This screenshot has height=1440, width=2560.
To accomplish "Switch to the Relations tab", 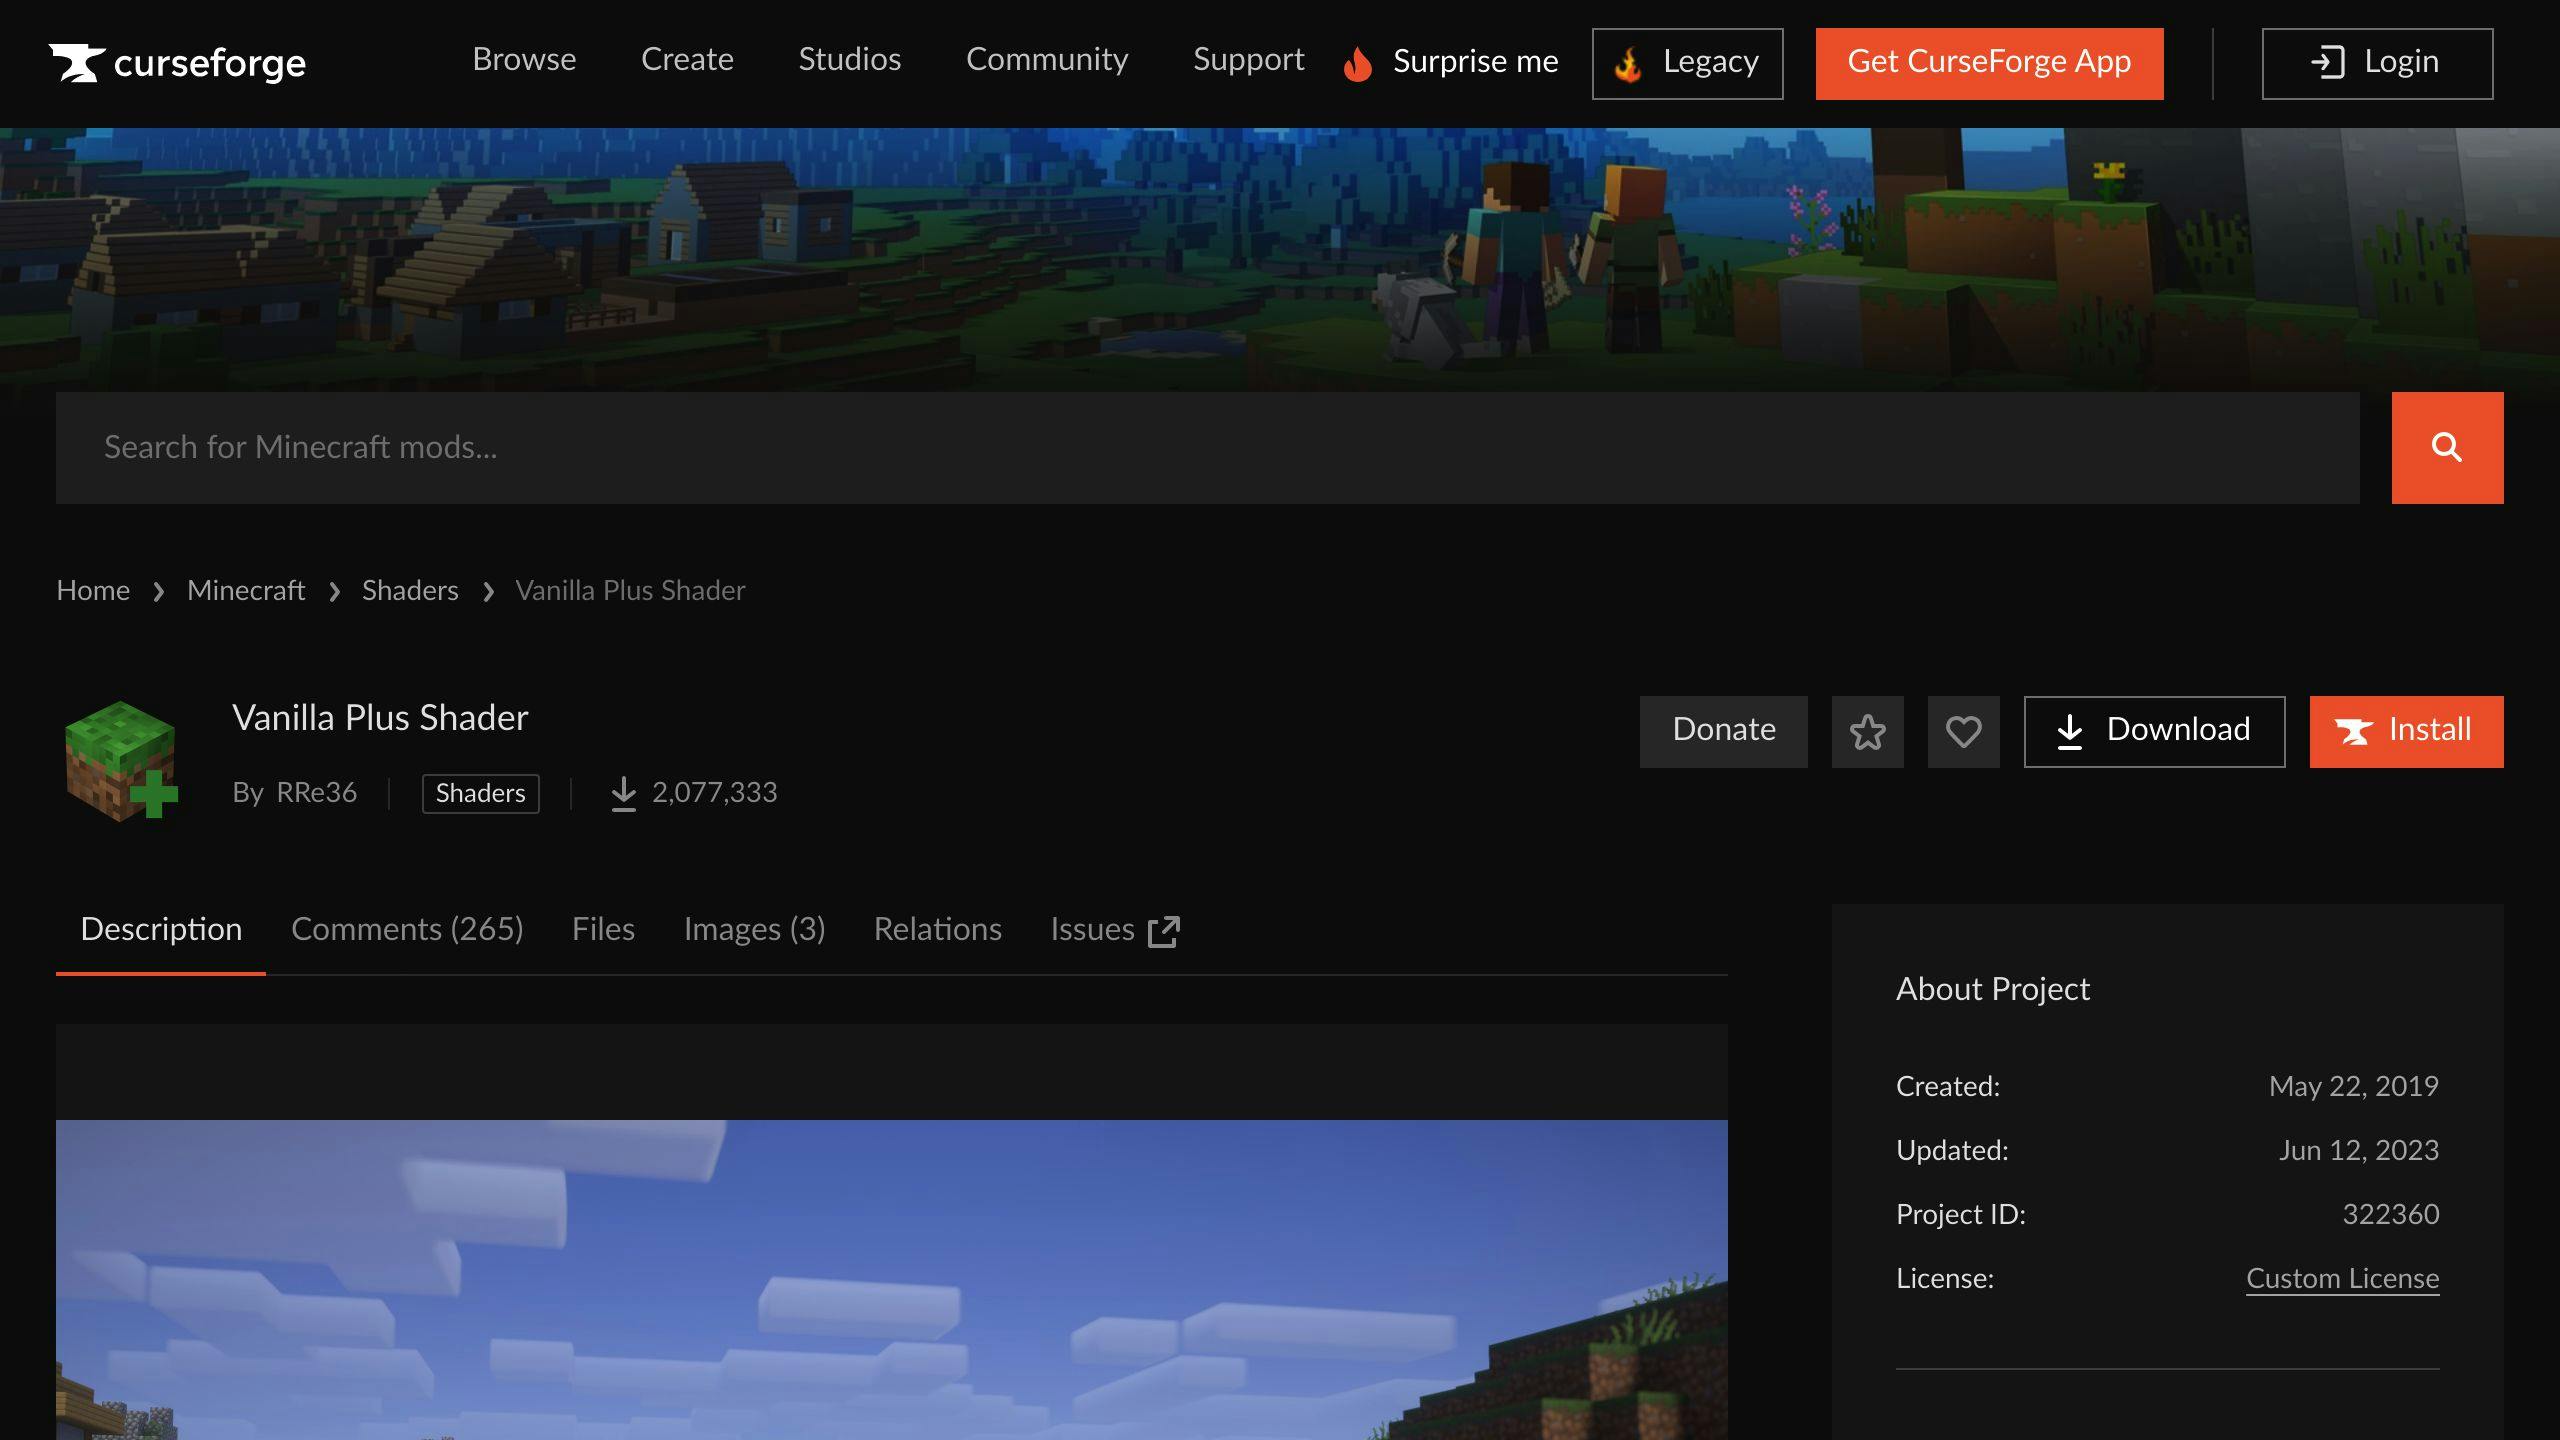I will [937, 930].
